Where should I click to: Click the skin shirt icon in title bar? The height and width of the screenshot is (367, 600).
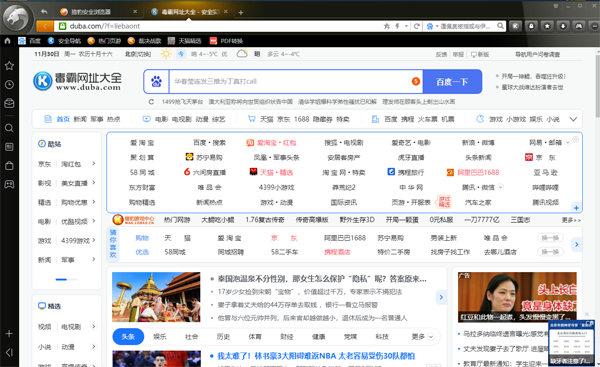coord(556,6)
